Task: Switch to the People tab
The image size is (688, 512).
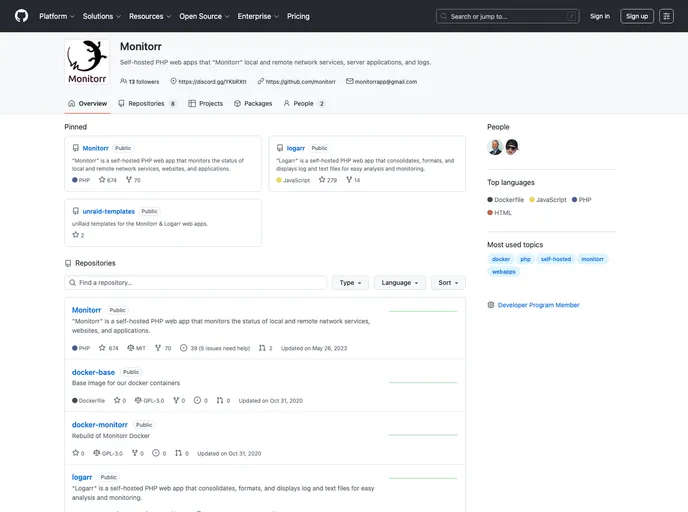Action: point(304,104)
